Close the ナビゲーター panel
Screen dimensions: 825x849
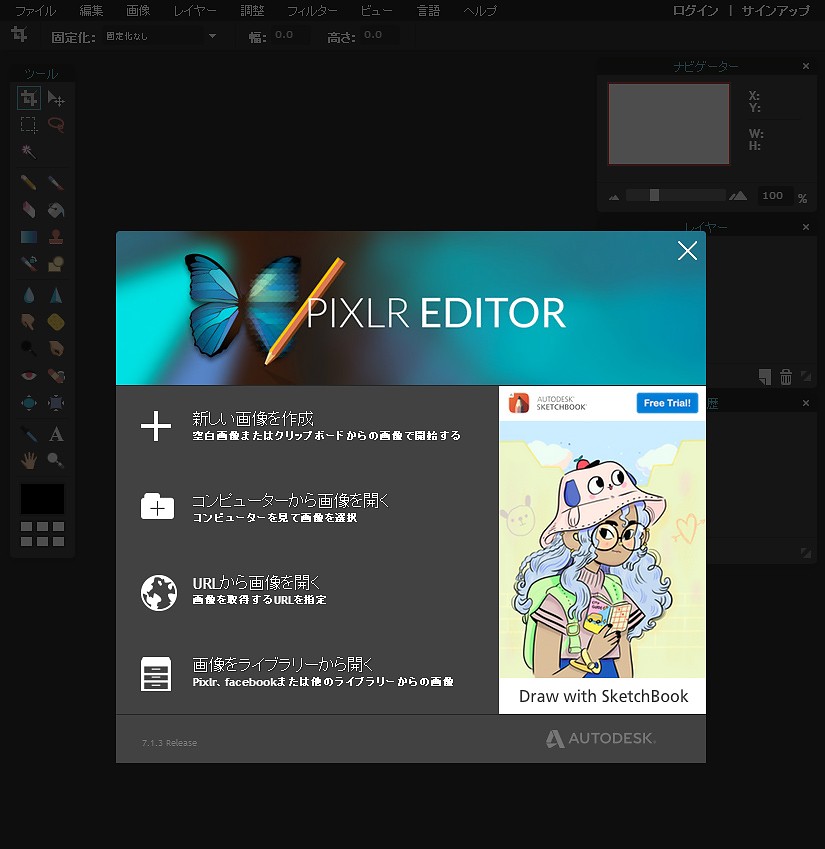pos(806,66)
